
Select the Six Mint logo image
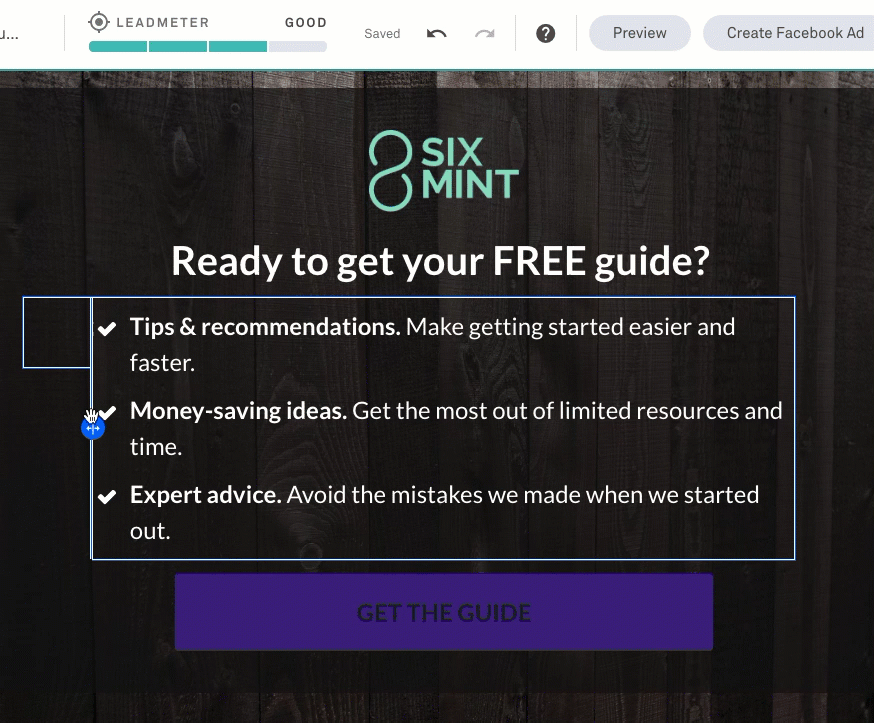pyautogui.click(x=444, y=171)
